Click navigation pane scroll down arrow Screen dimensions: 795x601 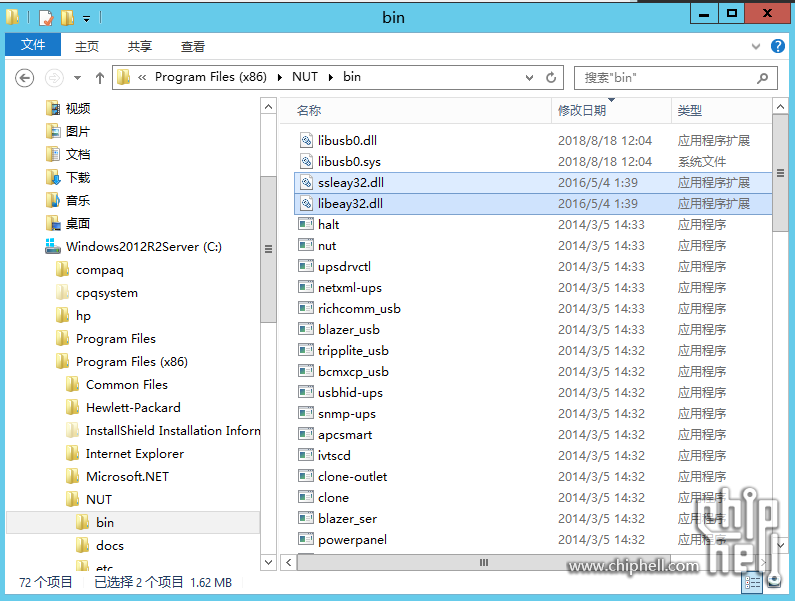pos(268,562)
